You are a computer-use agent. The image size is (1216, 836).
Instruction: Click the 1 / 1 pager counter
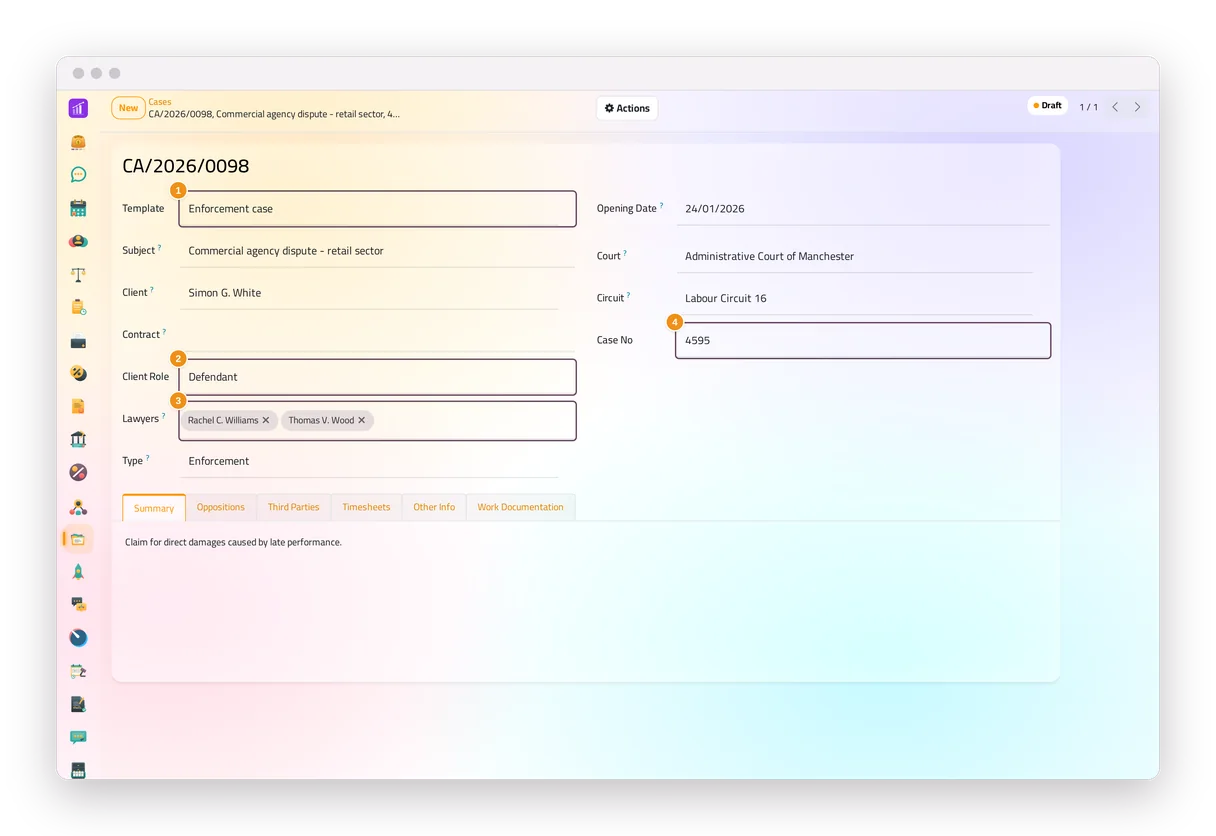pos(1088,107)
